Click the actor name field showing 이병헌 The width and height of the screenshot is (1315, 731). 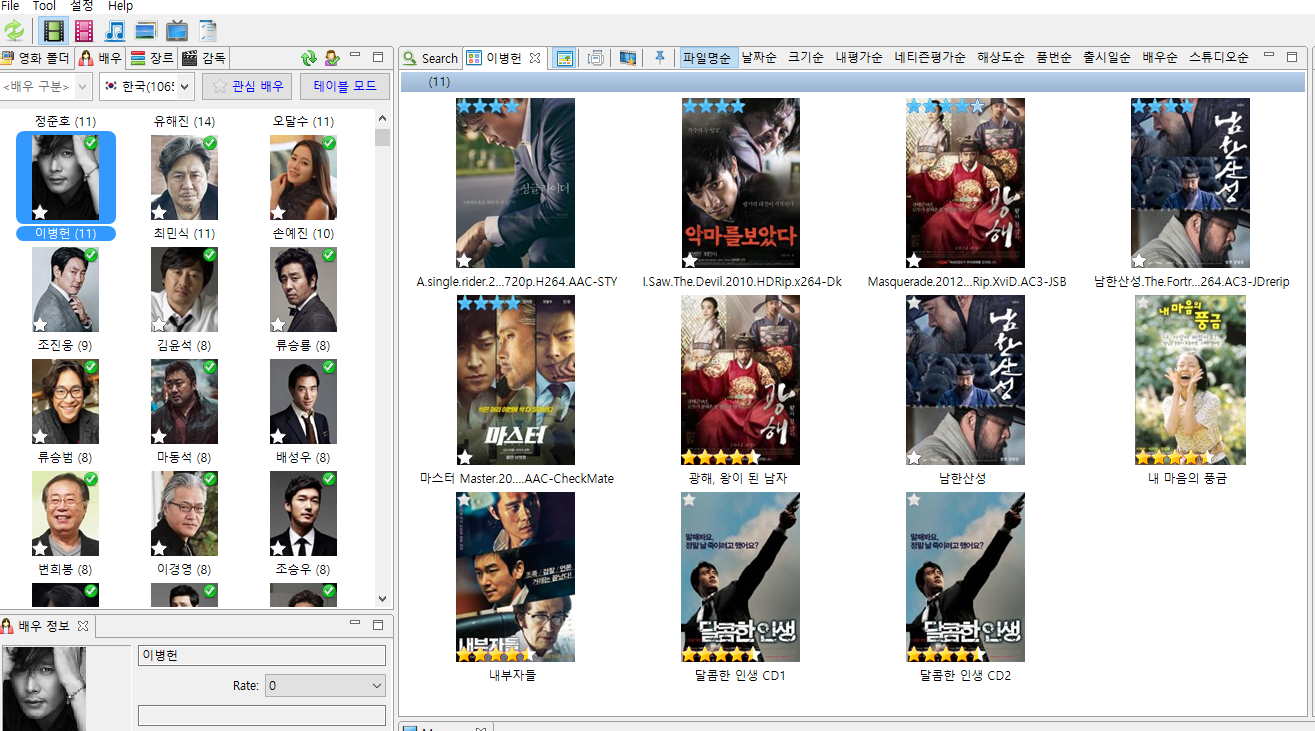[x=261, y=656]
